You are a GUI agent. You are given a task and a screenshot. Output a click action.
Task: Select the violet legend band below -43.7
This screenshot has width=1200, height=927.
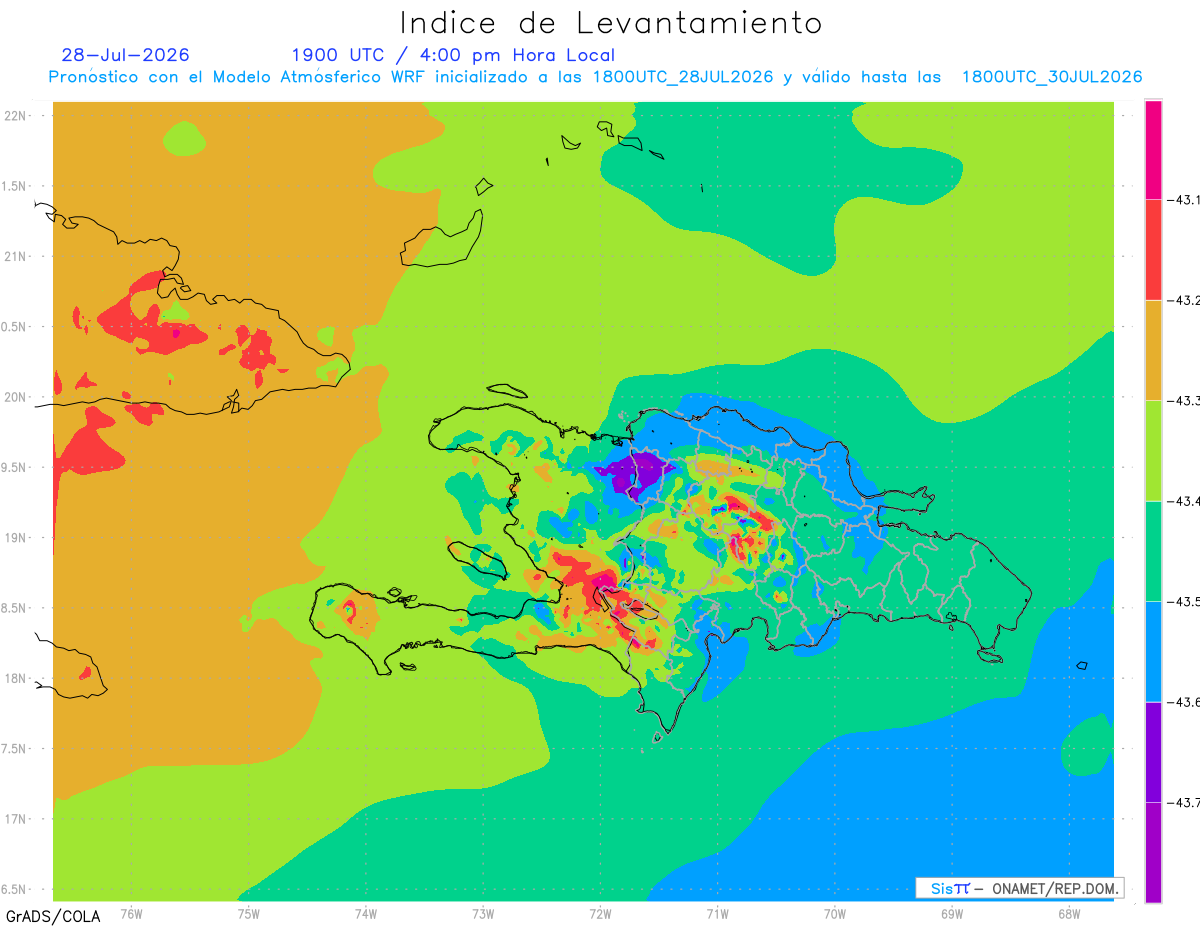coord(1153,852)
